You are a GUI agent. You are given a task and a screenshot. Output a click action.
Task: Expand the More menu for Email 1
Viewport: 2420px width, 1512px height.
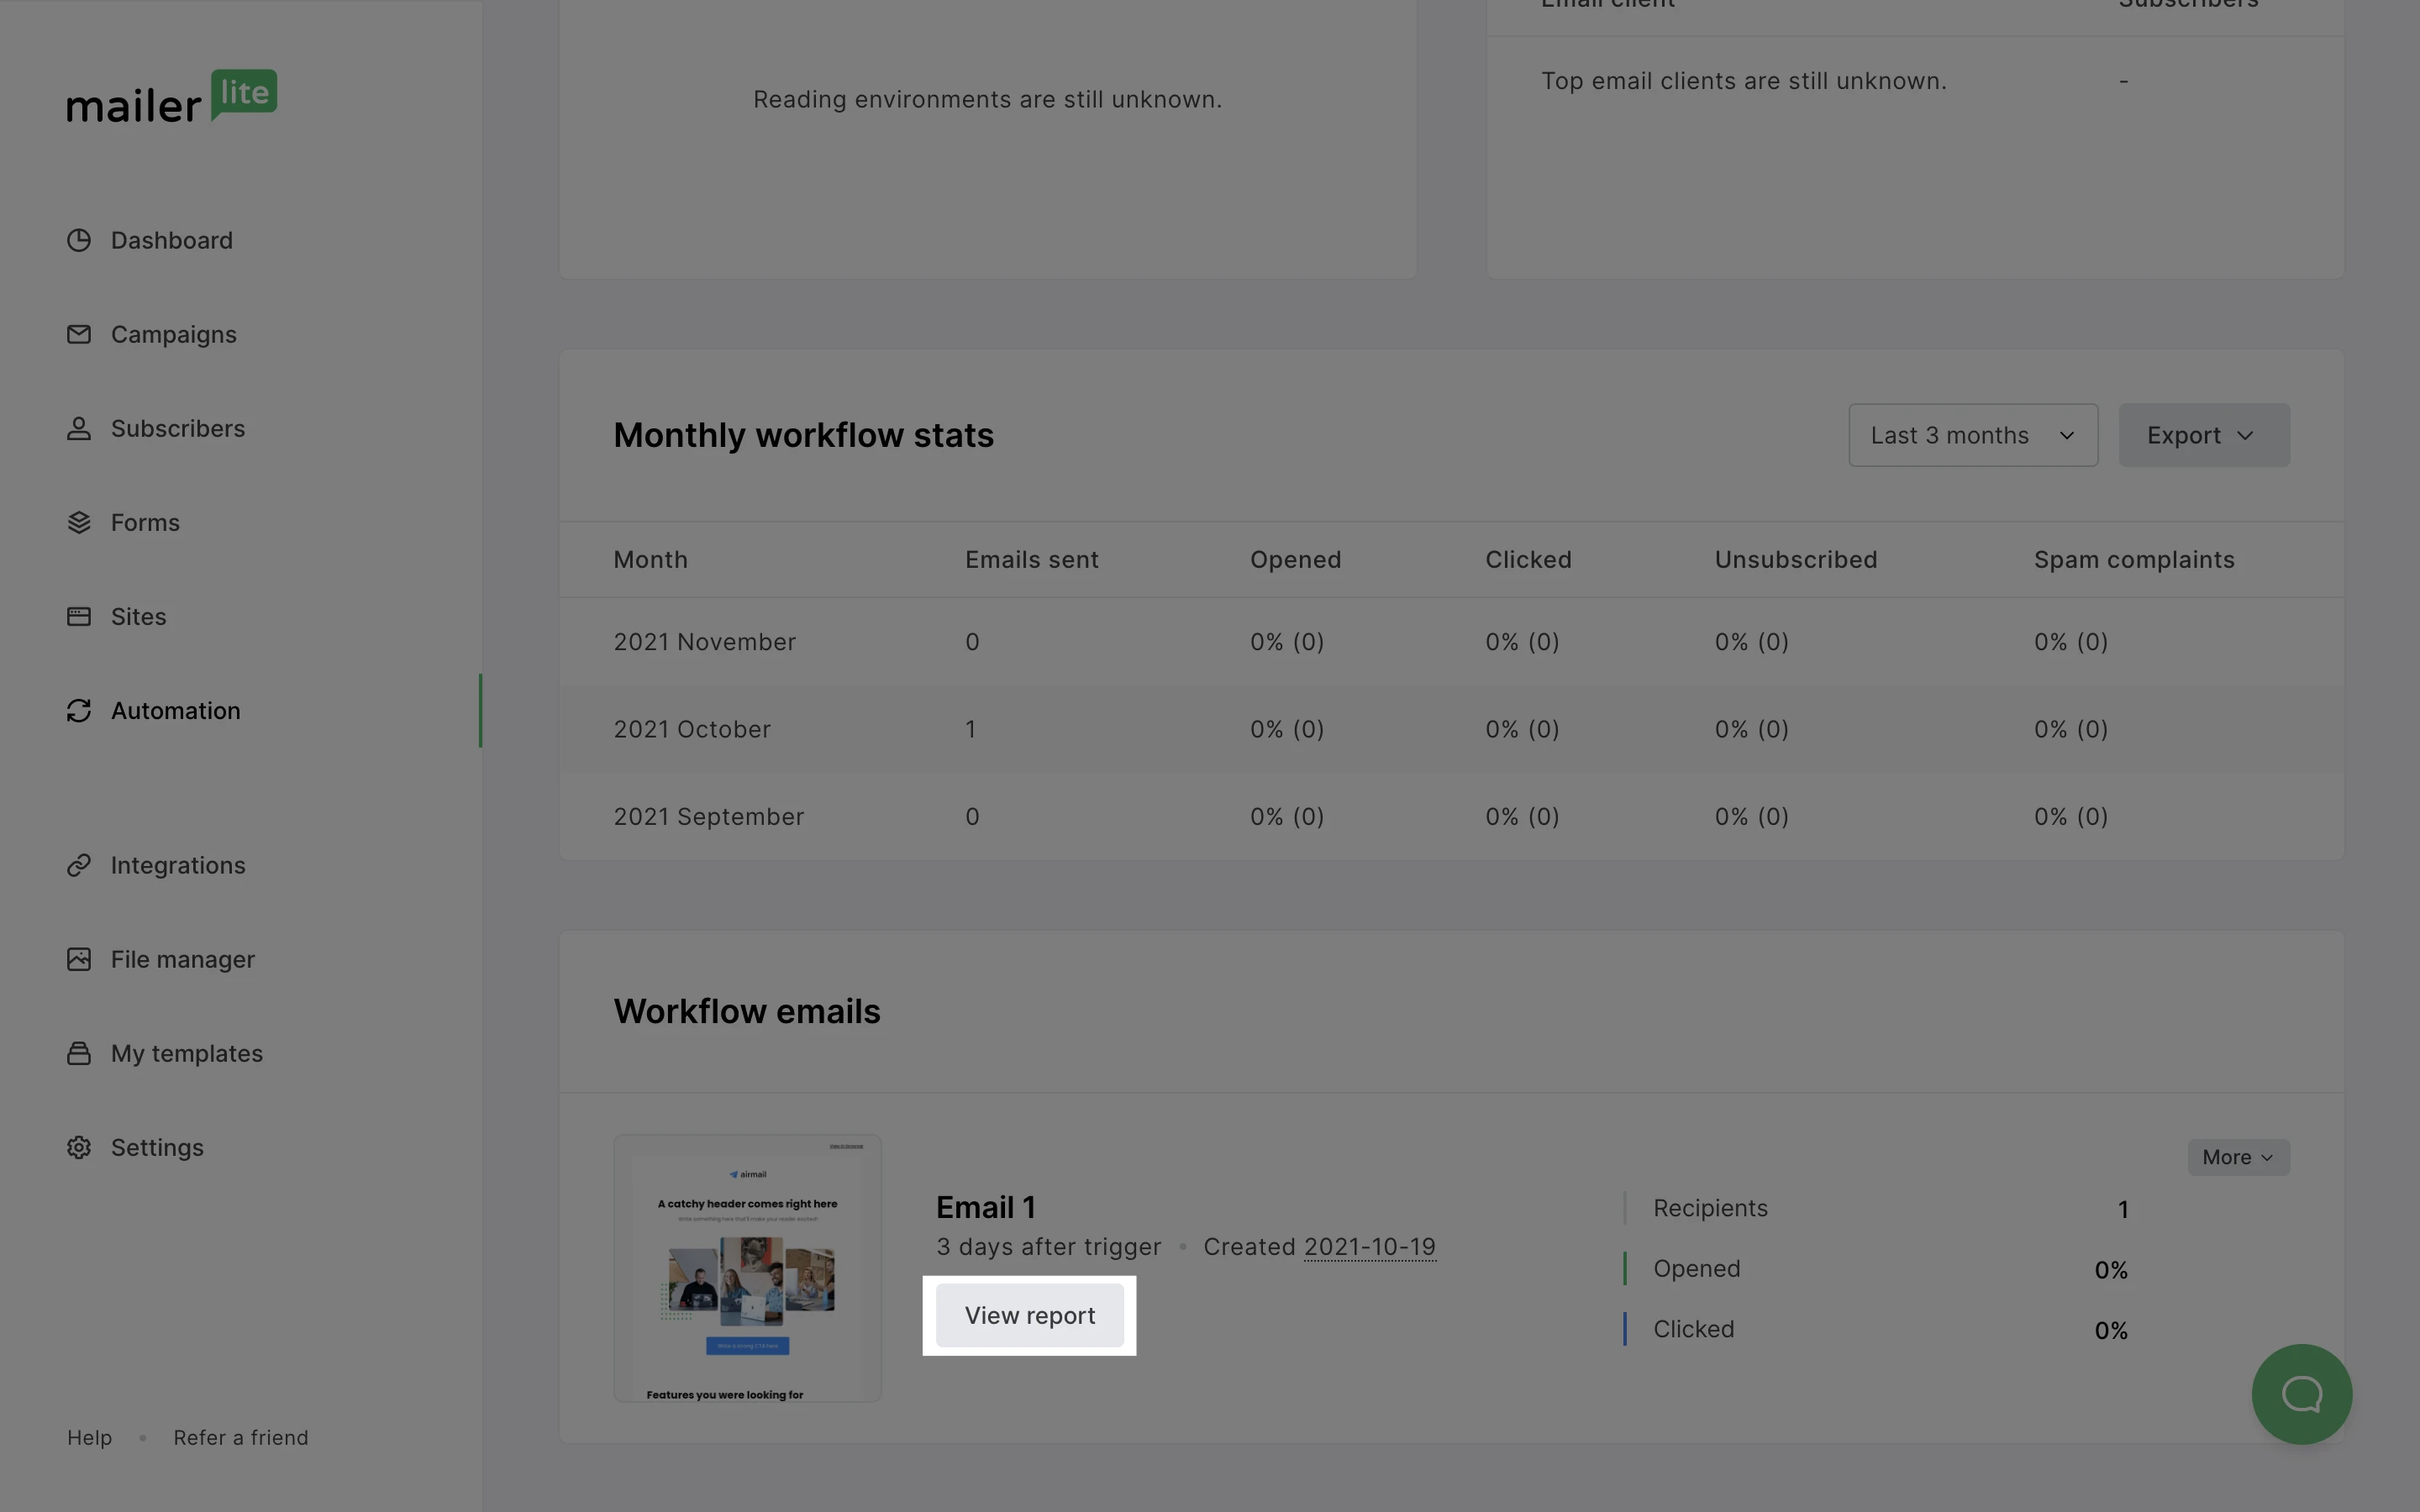click(2237, 1158)
